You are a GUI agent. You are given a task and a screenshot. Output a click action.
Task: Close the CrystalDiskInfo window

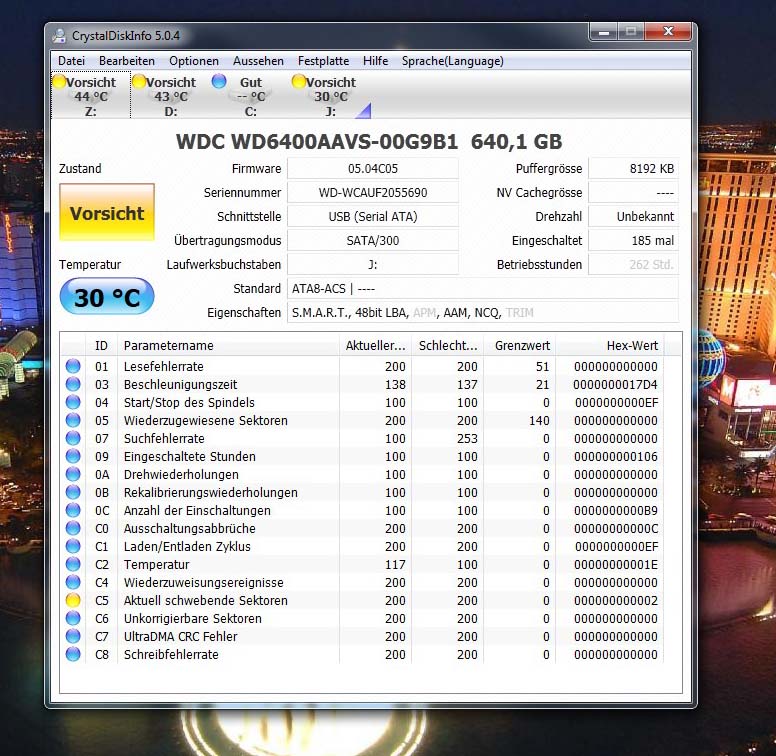point(668,32)
